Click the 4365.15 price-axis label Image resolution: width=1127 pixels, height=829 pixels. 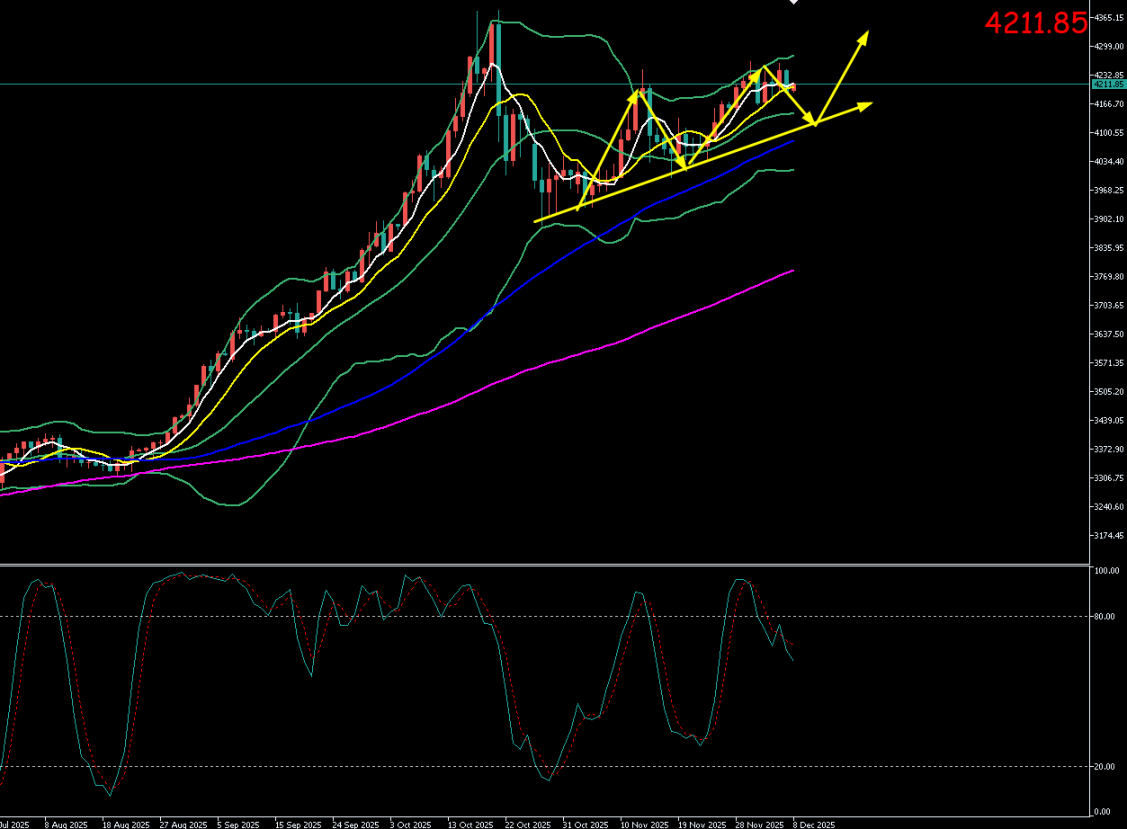click(1108, 18)
